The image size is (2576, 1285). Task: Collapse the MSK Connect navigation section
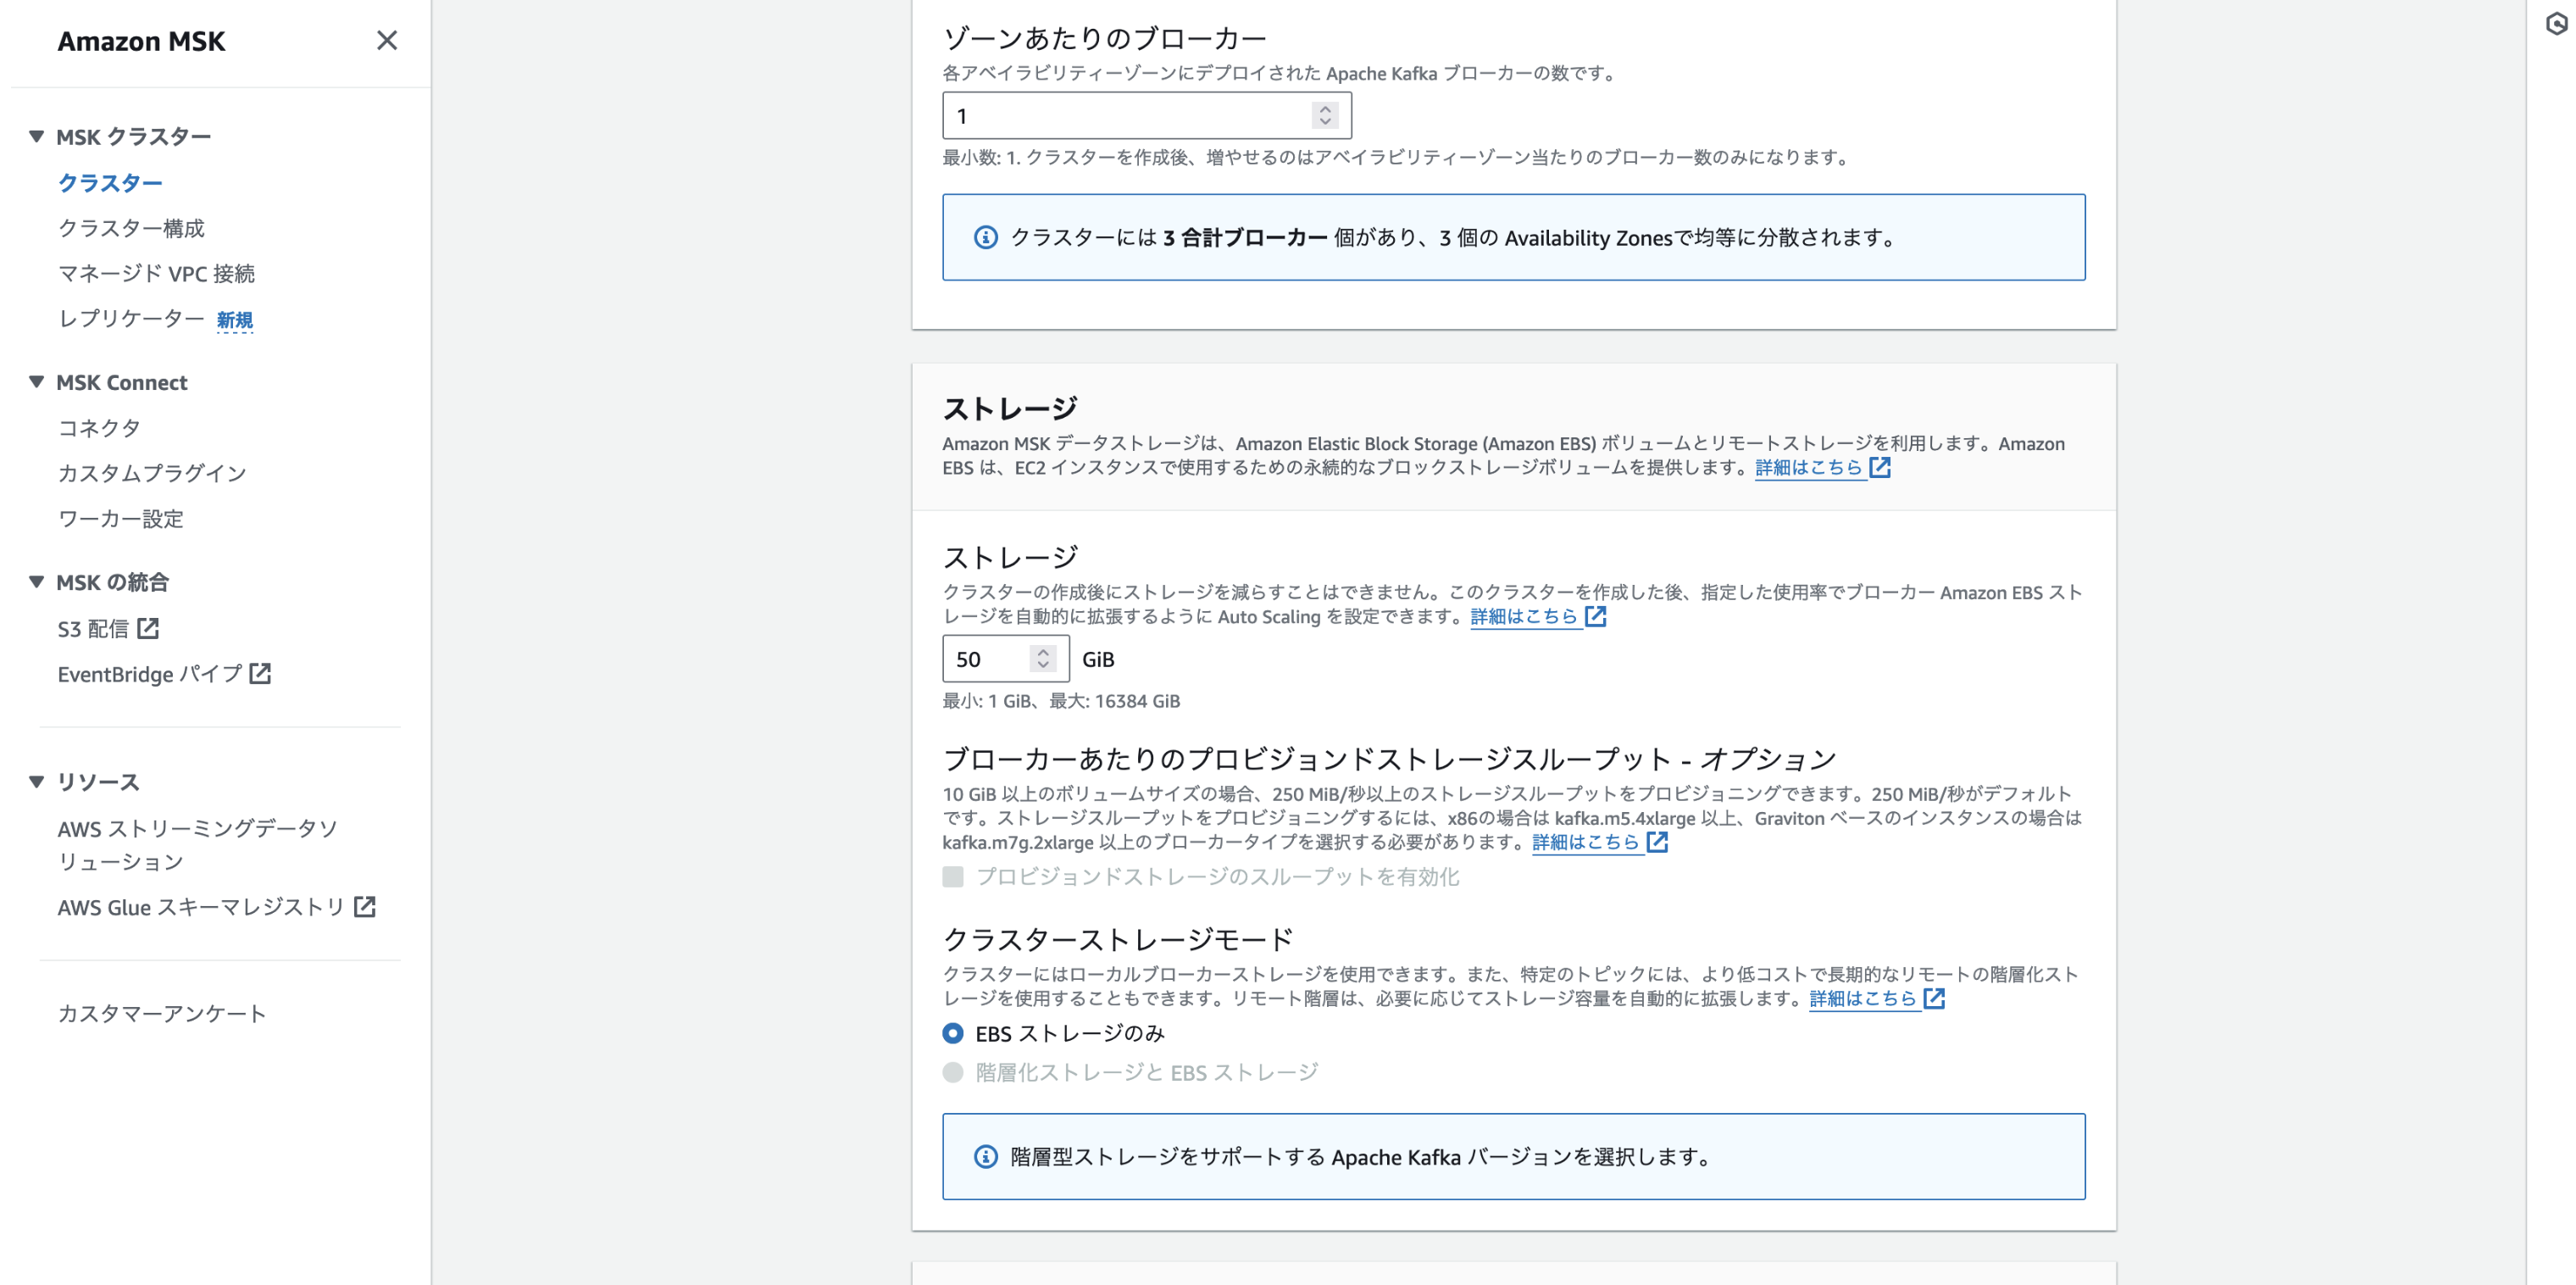[x=37, y=382]
